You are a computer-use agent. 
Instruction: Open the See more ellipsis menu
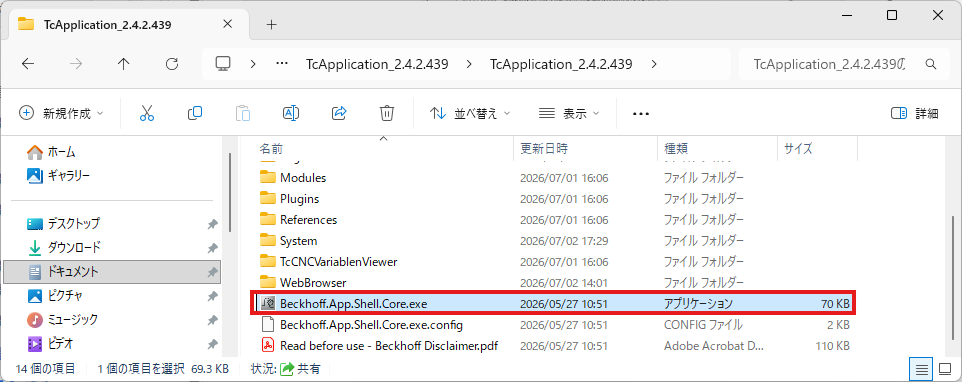click(x=641, y=113)
